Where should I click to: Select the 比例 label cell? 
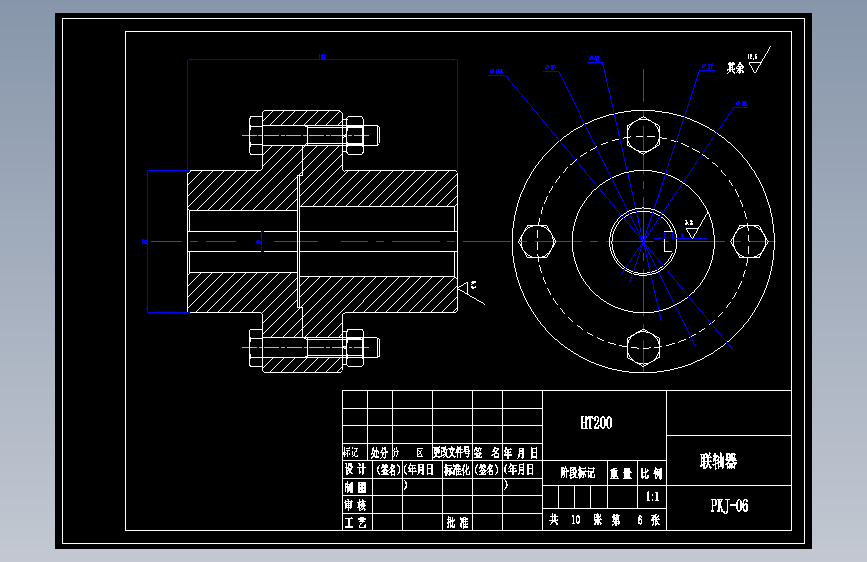click(652, 473)
